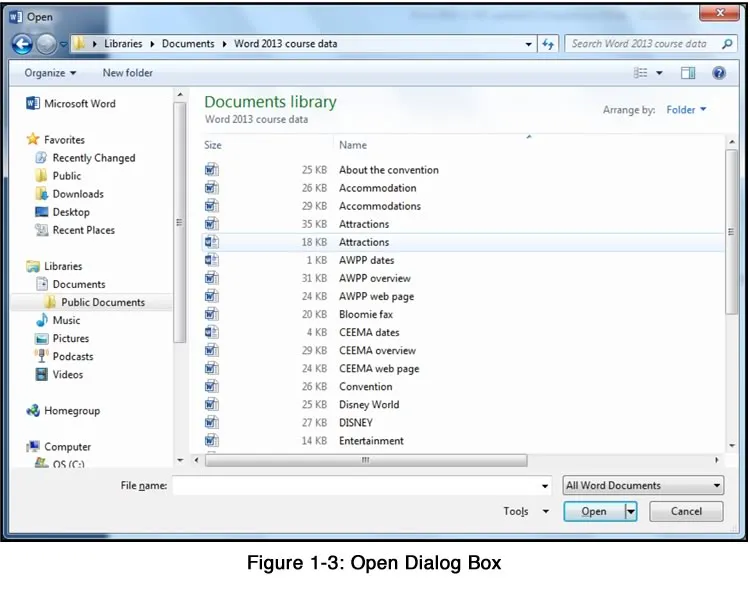Open the Arrange by Folder dropdown

tap(686, 110)
